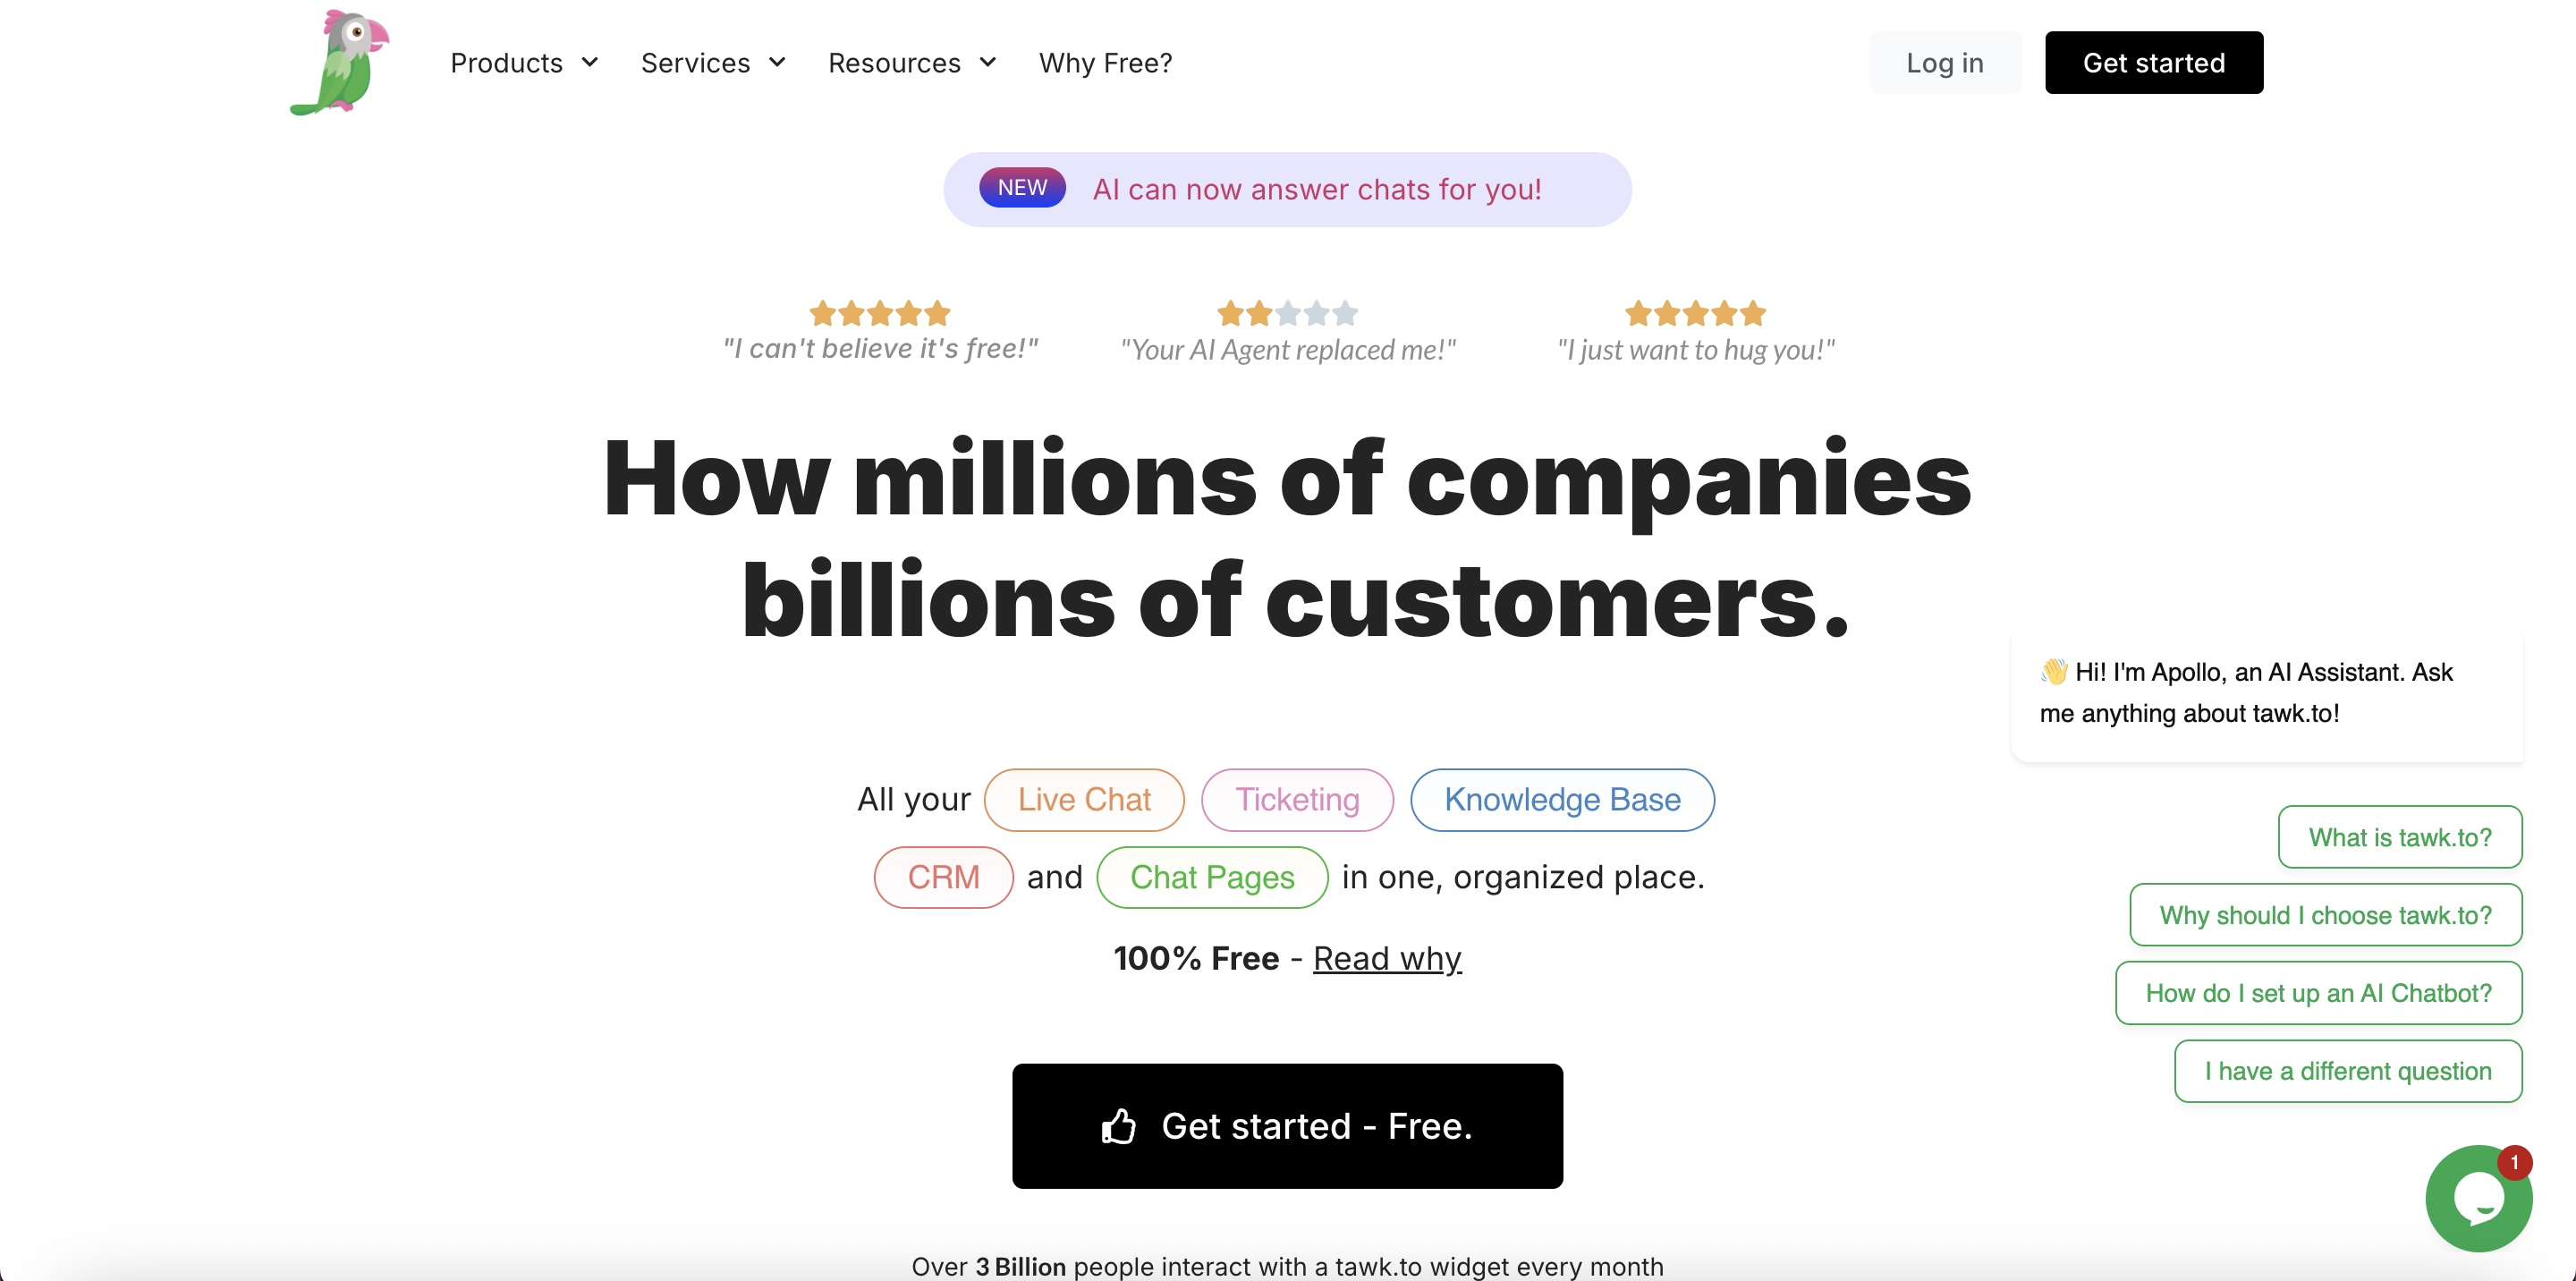The height and width of the screenshot is (1281, 2576).
Task: Click the tawk.to parrot logo
Action: click(x=340, y=62)
